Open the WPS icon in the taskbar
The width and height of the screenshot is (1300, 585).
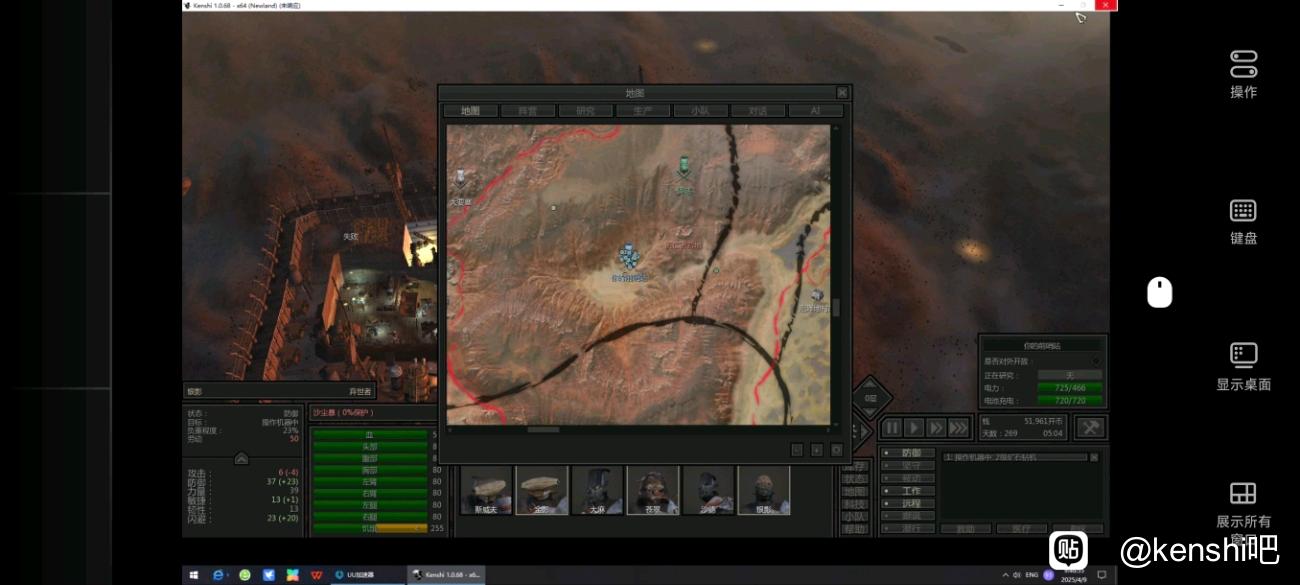coord(316,575)
